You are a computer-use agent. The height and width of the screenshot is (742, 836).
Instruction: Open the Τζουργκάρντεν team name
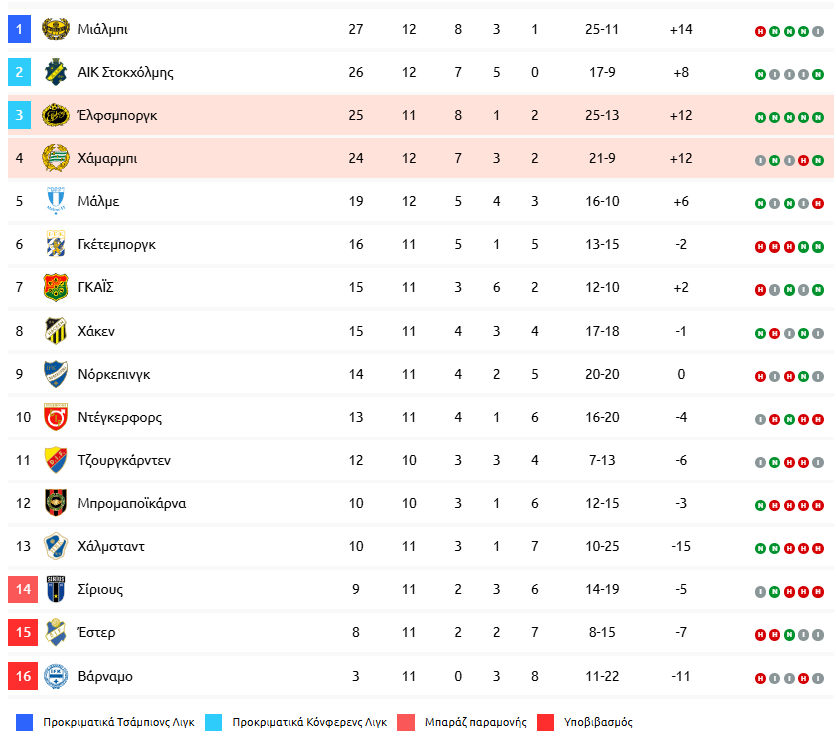[x=124, y=460]
